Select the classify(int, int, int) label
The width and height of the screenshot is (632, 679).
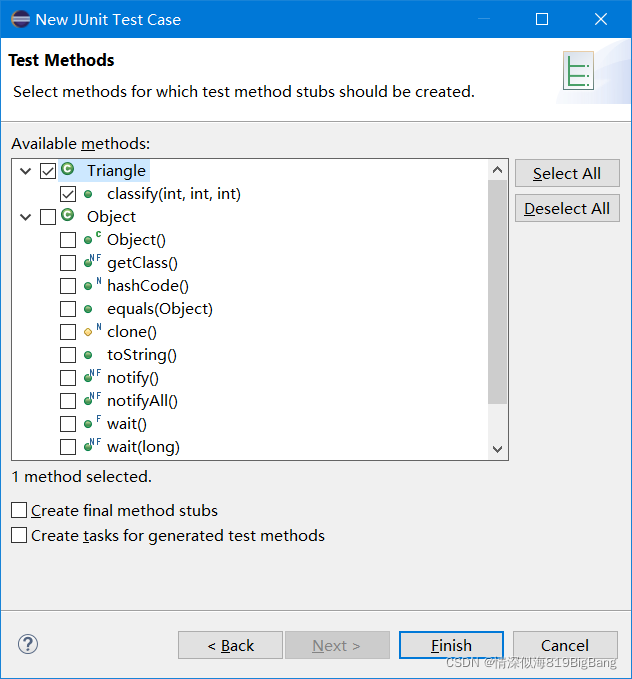(174, 194)
